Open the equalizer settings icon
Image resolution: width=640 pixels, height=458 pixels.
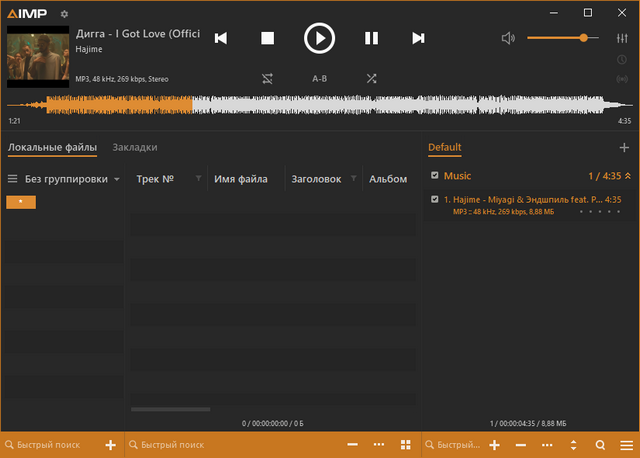pyautogui.click(x=622, y=38)
